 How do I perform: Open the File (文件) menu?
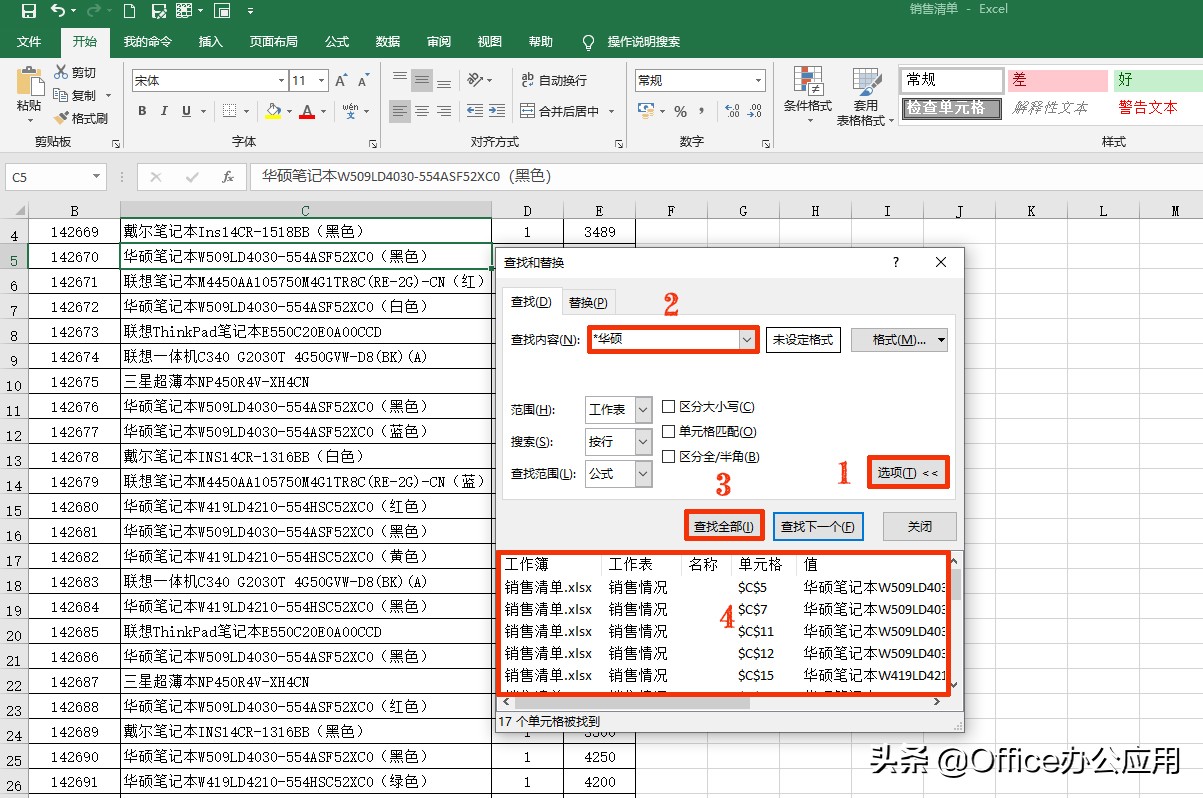pos(29,42)
